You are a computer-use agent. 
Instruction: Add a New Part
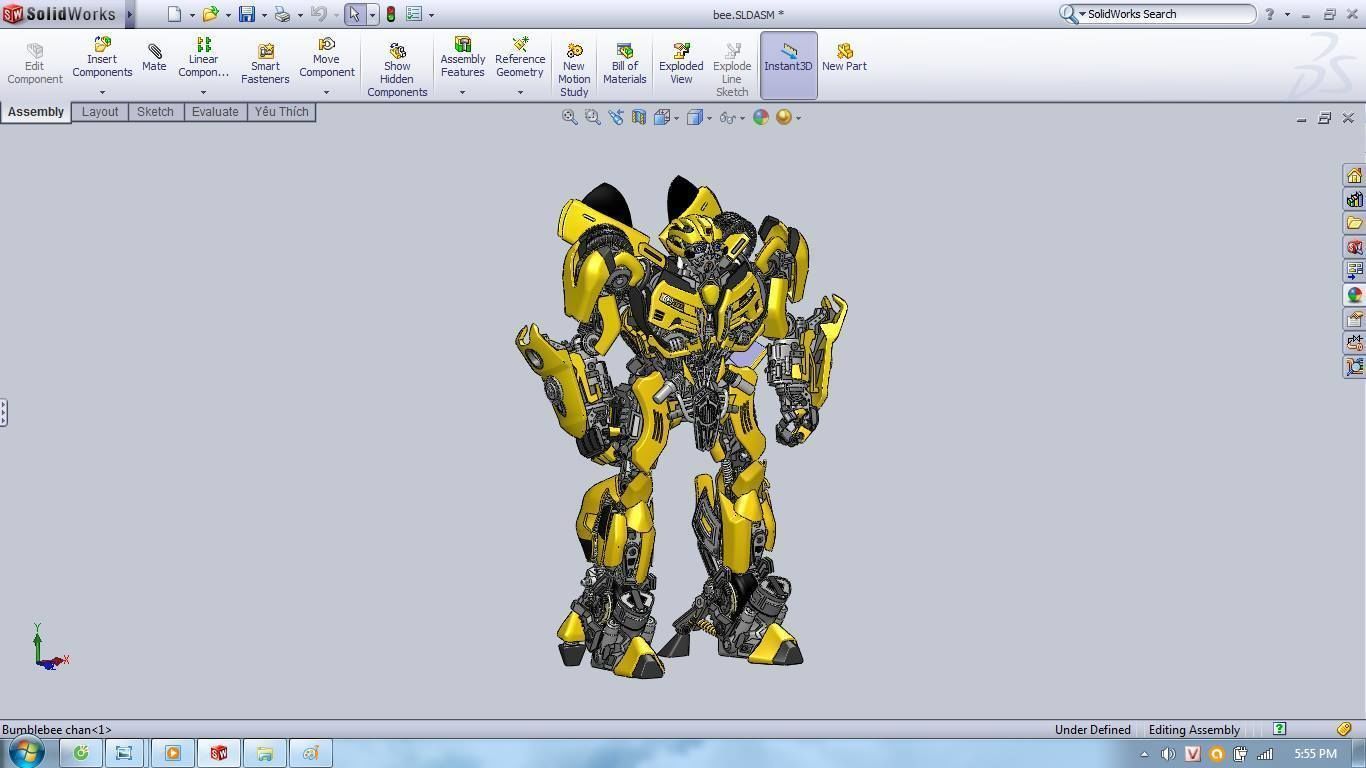[x=844, y=58]
